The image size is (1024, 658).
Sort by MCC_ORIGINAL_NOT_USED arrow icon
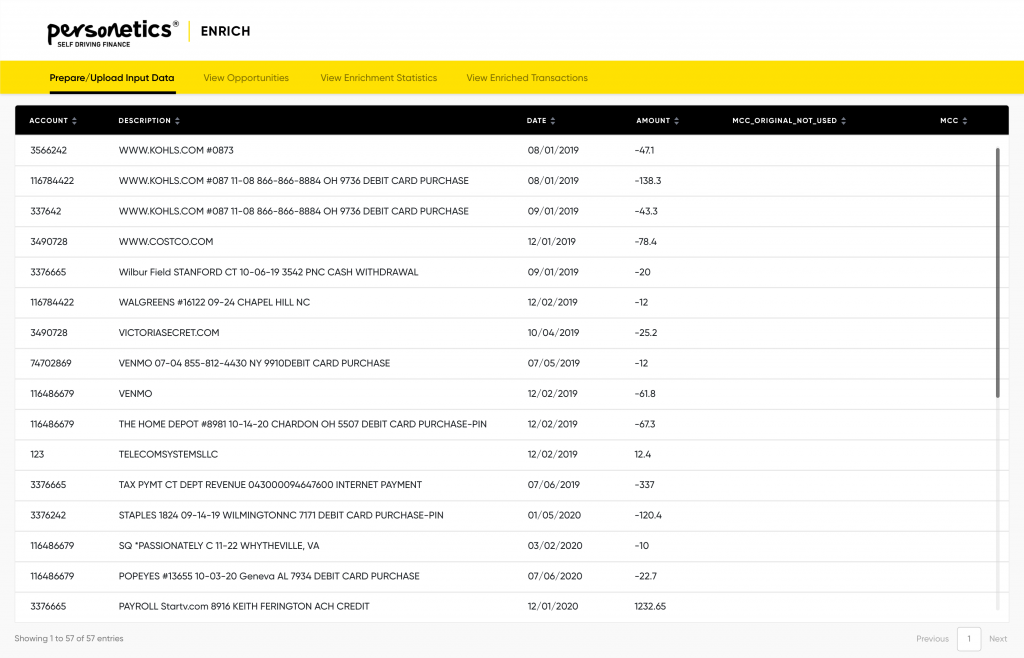click(x=844, y=121)
